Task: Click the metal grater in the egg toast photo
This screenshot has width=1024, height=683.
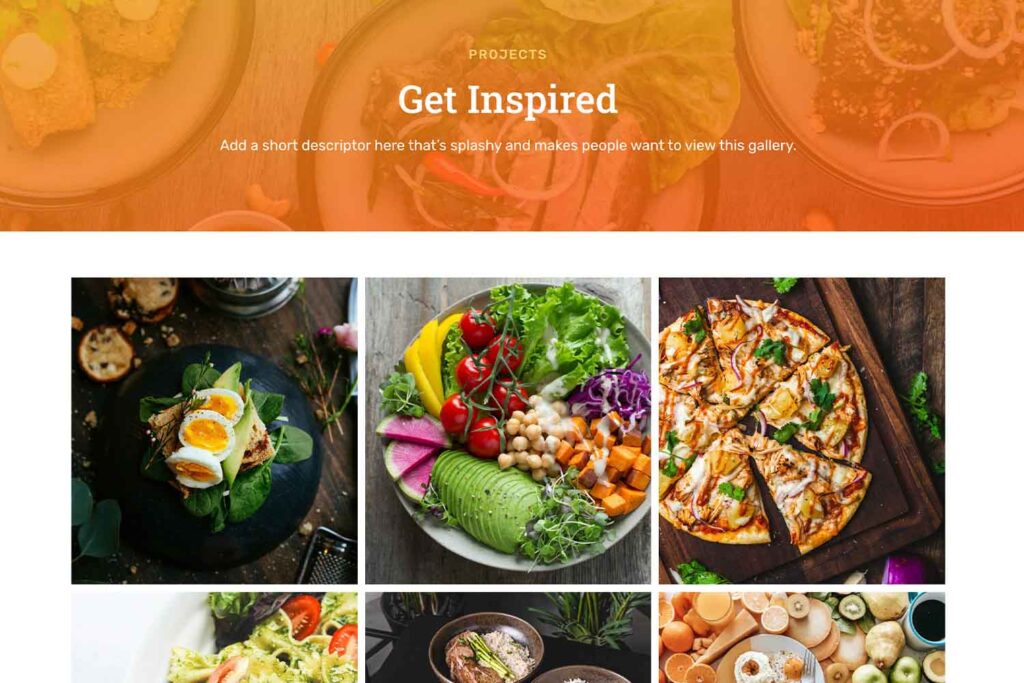Action: 328,556
